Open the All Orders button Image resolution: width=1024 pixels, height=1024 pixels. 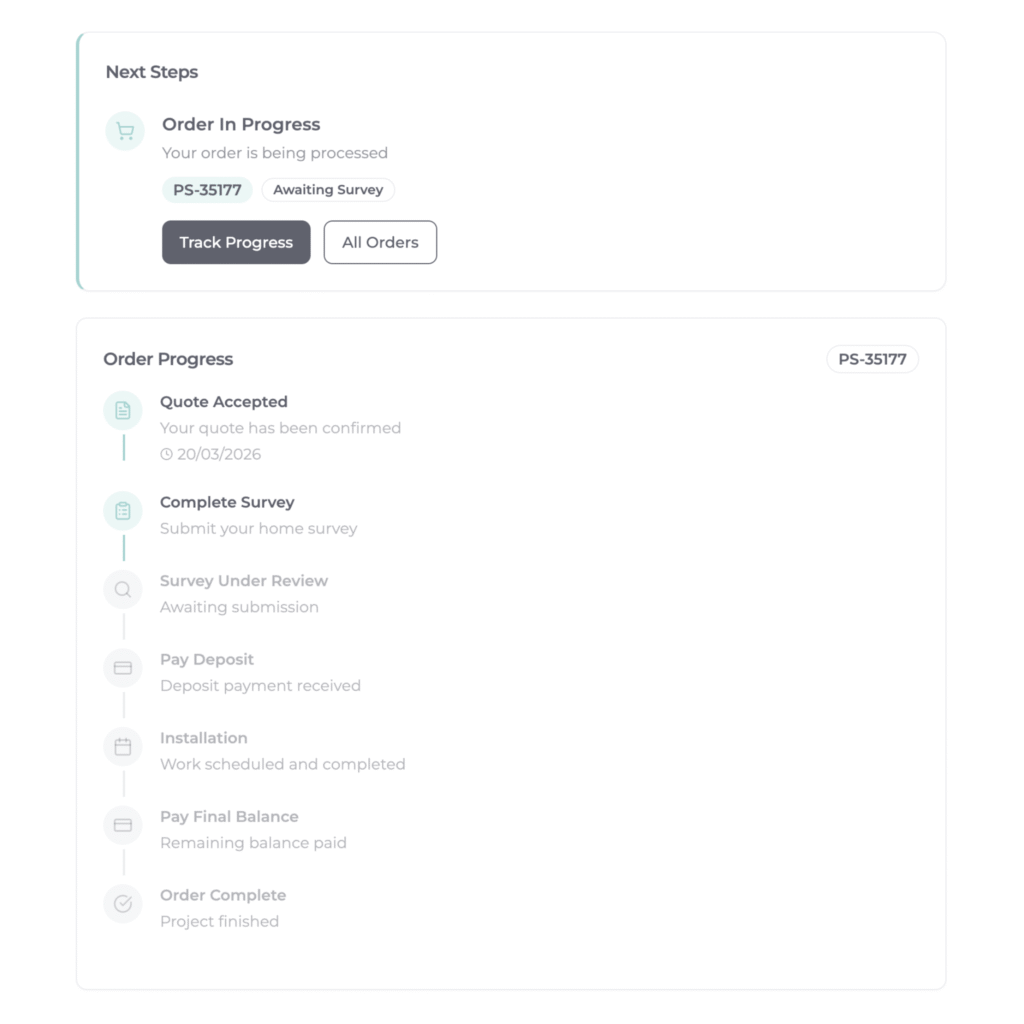click(x=380, y=242)
